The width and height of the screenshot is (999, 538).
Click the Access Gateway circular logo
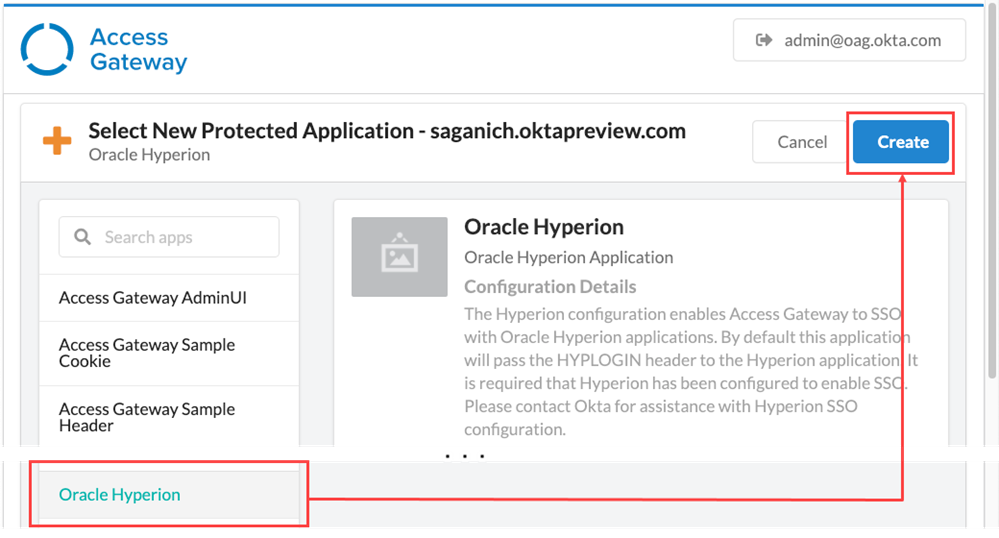click(x=47, y=49)
